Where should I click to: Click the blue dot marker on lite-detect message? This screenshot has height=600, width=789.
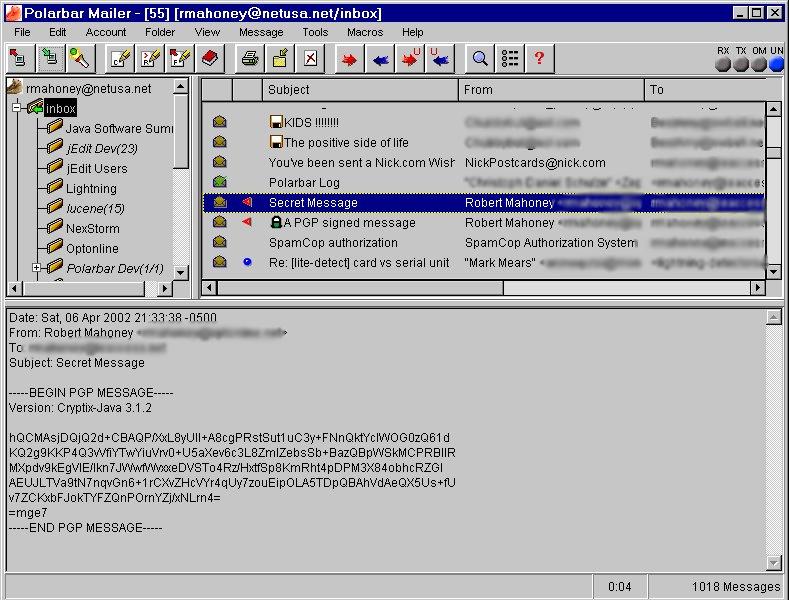[246, 263]
